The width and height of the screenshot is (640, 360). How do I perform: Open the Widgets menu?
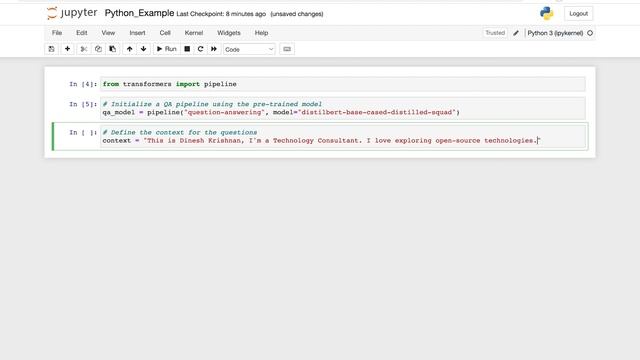(x=229, y=33)
